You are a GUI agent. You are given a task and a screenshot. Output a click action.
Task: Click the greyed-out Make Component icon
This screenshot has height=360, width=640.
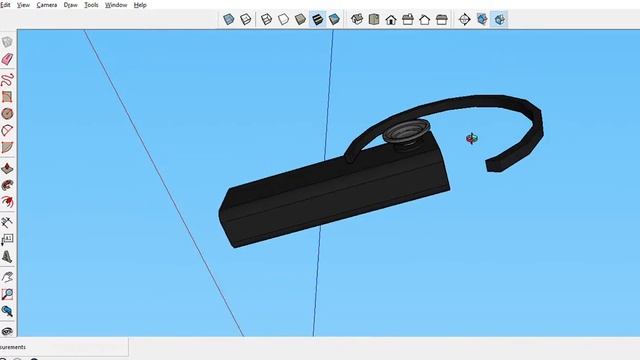(x=7, y=42)
